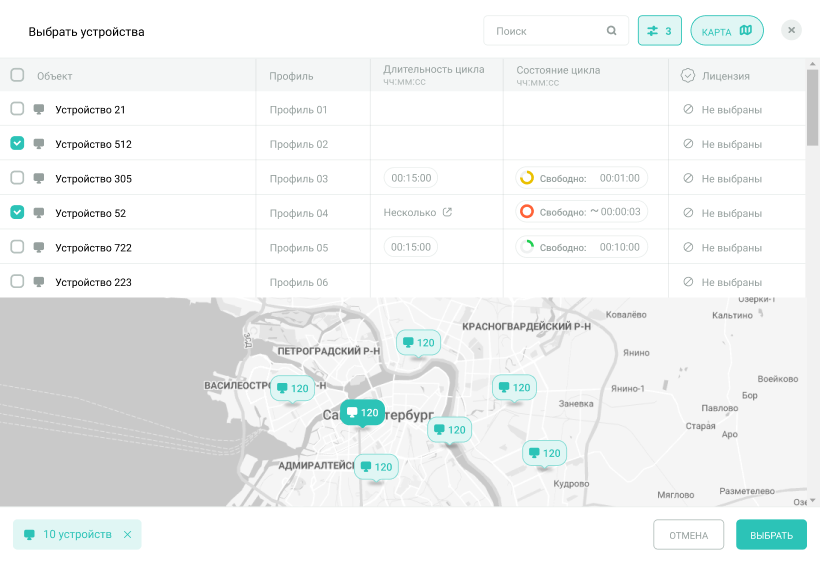Select the 120 marker left of Заневка
820x562 pixels.
pos(515,388)
